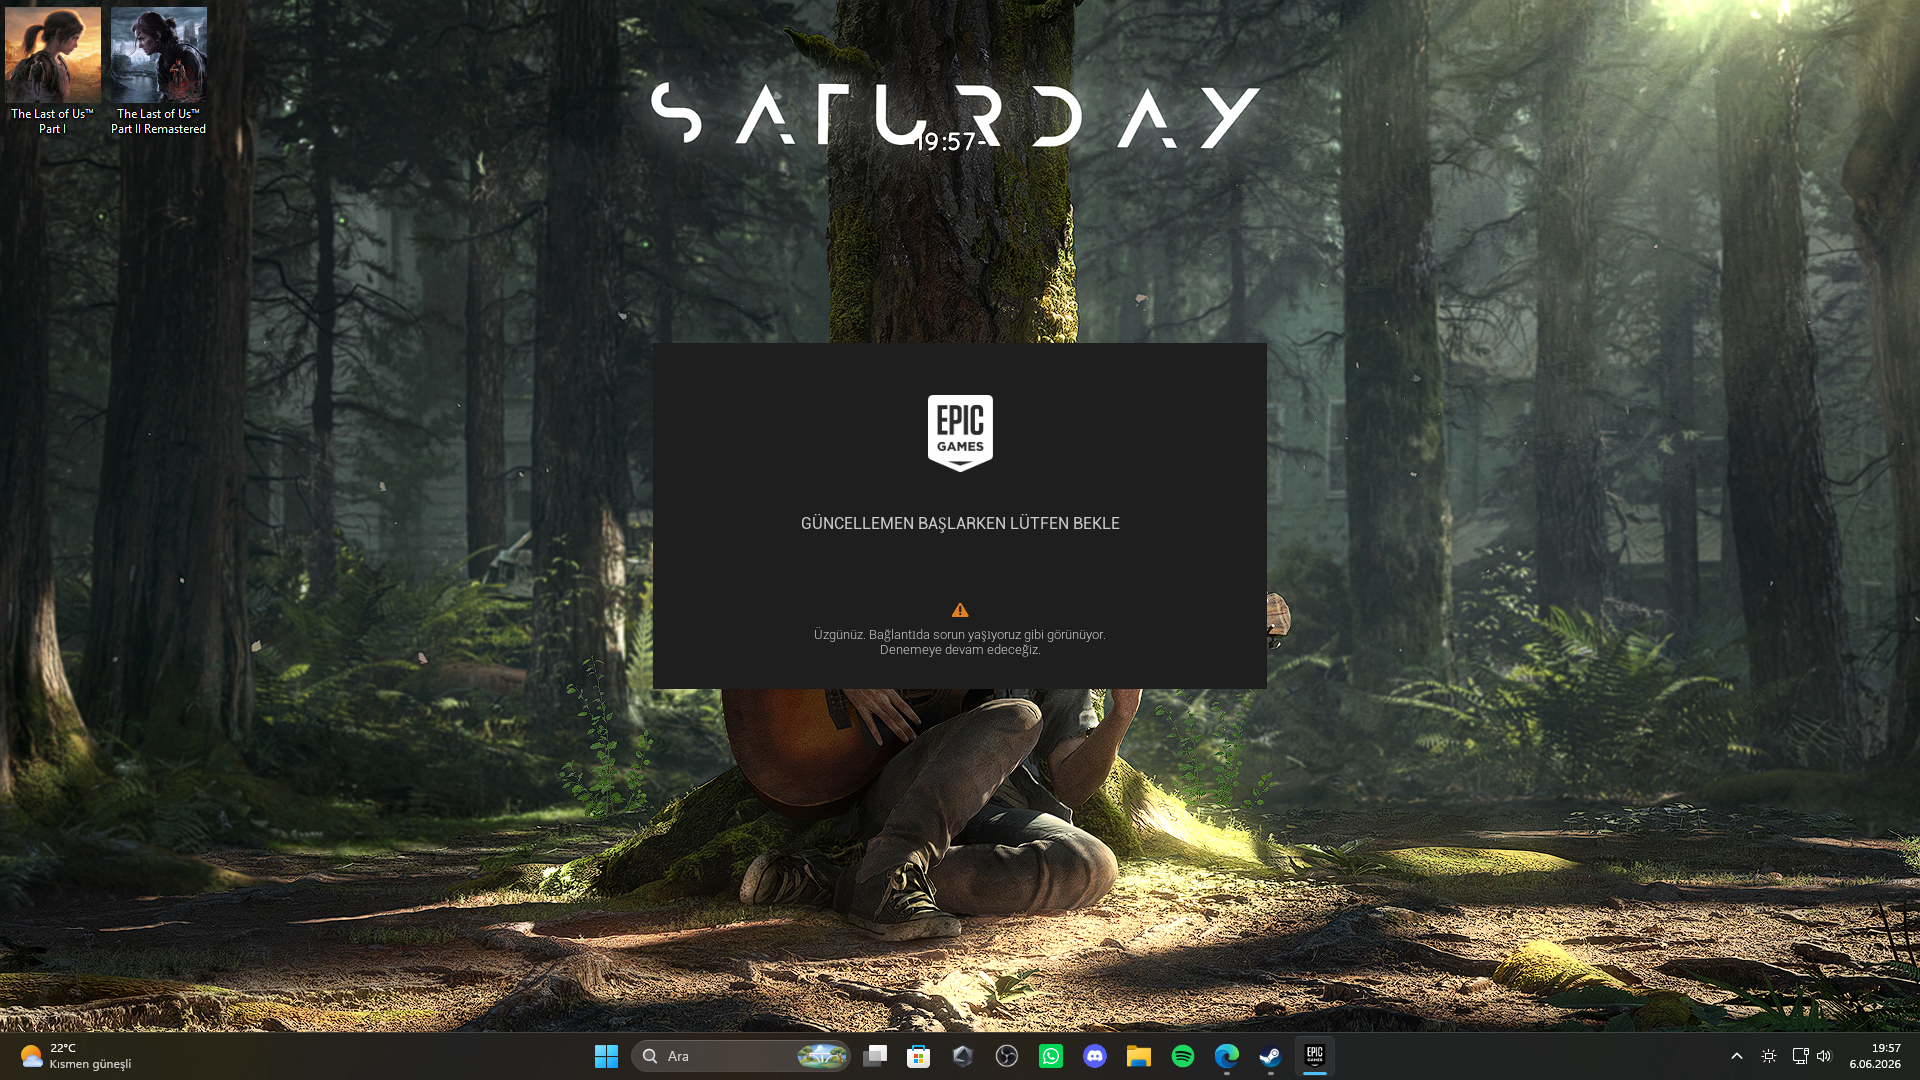Open Task View from the taskbar
This screenshot has width=1920, height=1080.
point(875,1056)
